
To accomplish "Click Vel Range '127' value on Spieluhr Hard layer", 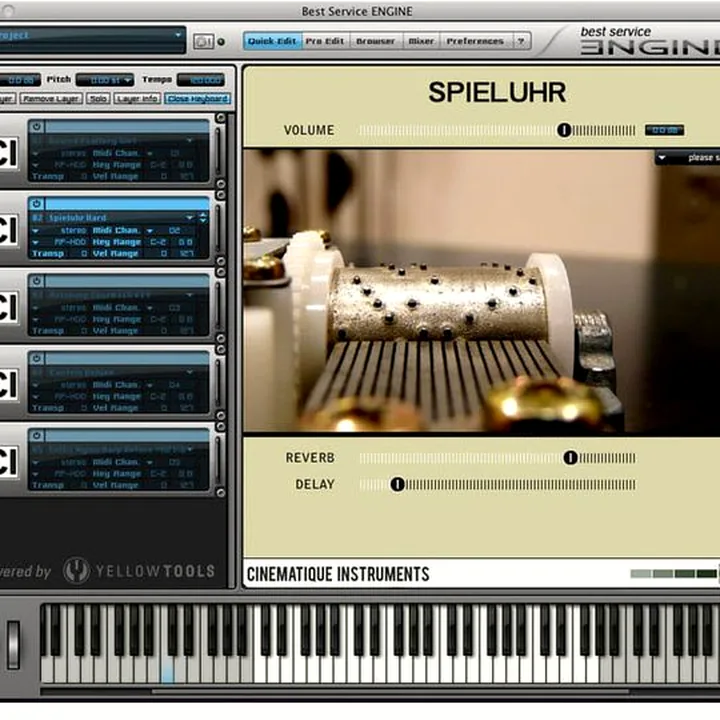I will (x=186, y=253).
